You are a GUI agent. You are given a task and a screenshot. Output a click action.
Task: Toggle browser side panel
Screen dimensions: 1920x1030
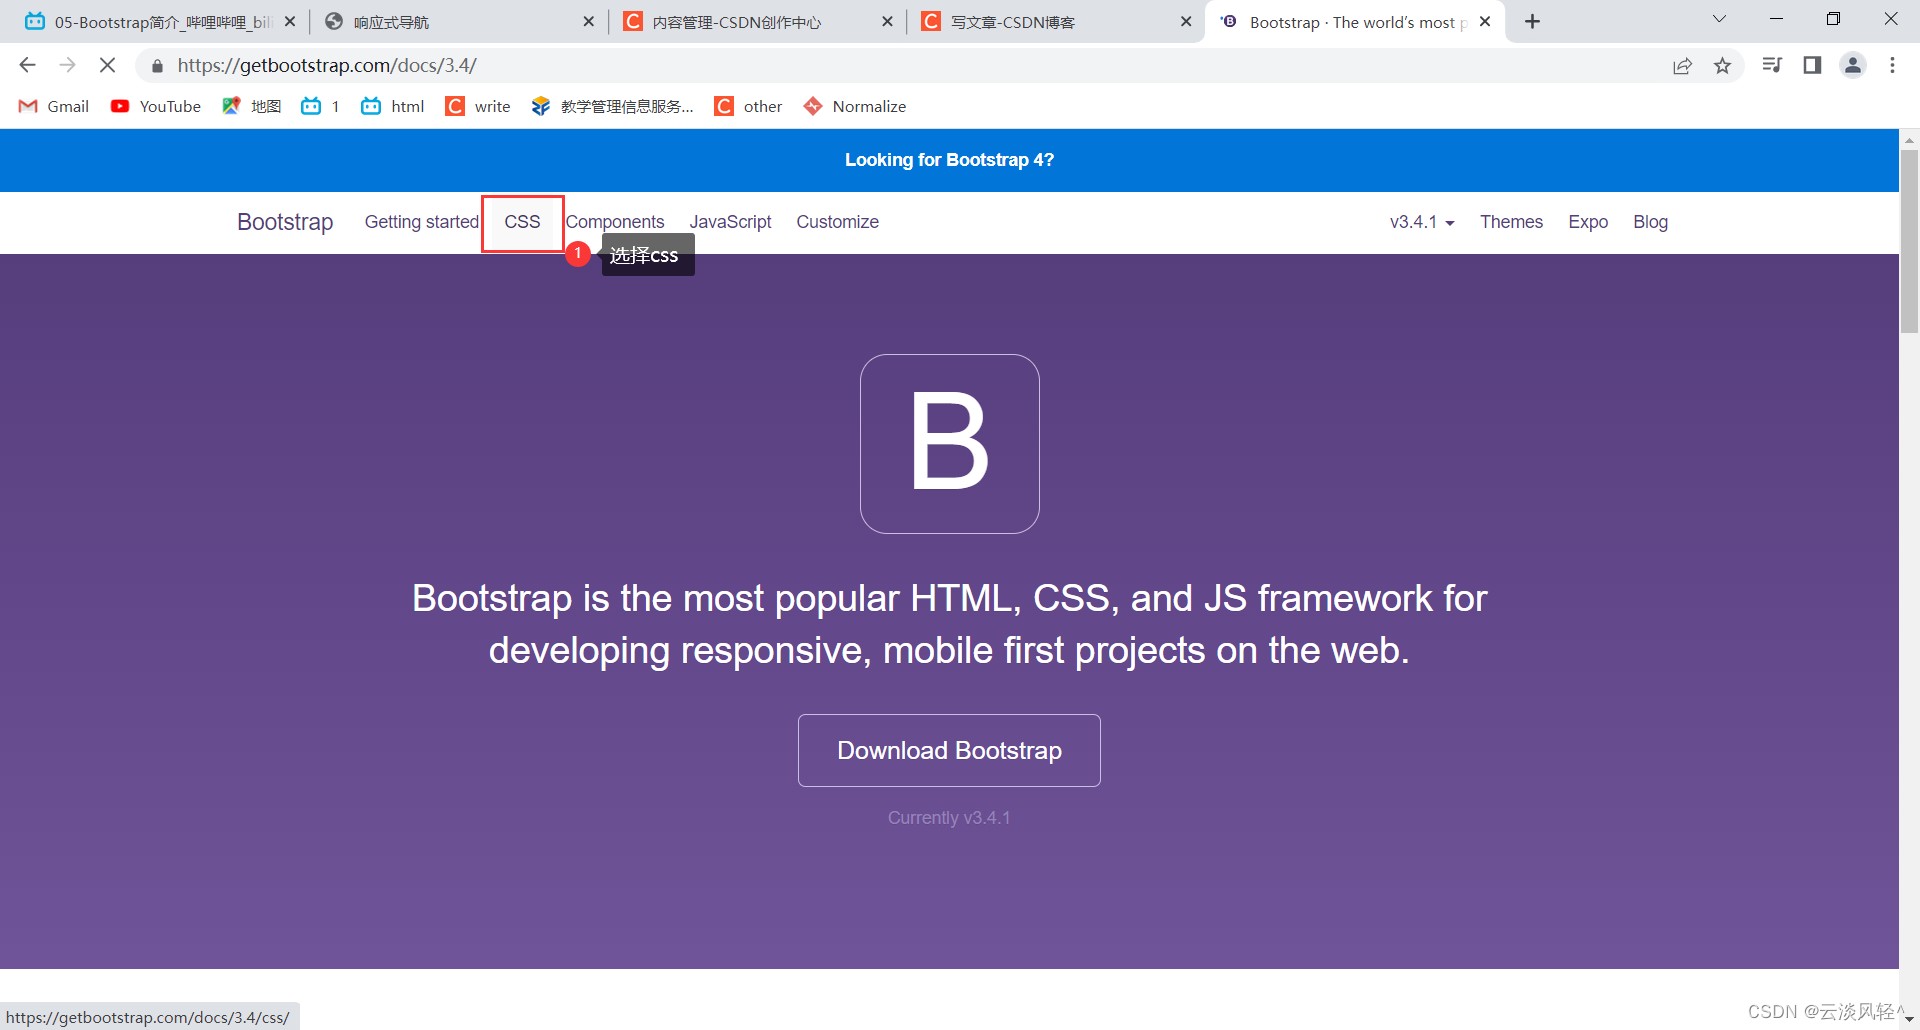coord(1812,65)
